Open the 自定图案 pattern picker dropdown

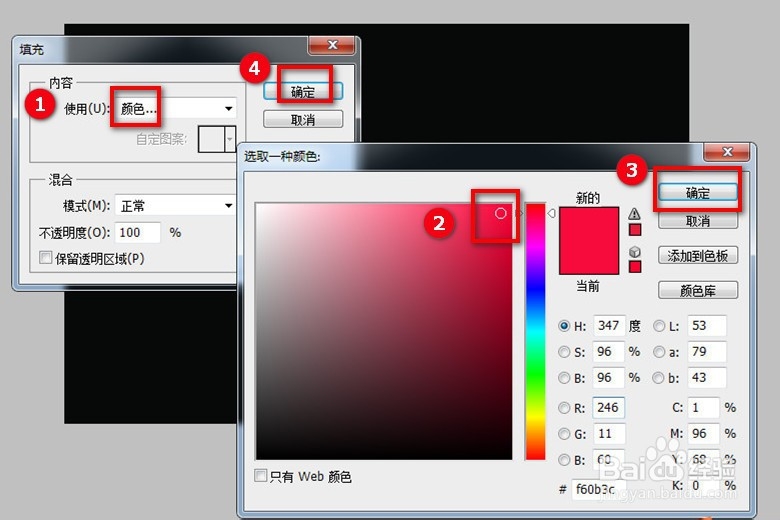[x=230, y=139]
